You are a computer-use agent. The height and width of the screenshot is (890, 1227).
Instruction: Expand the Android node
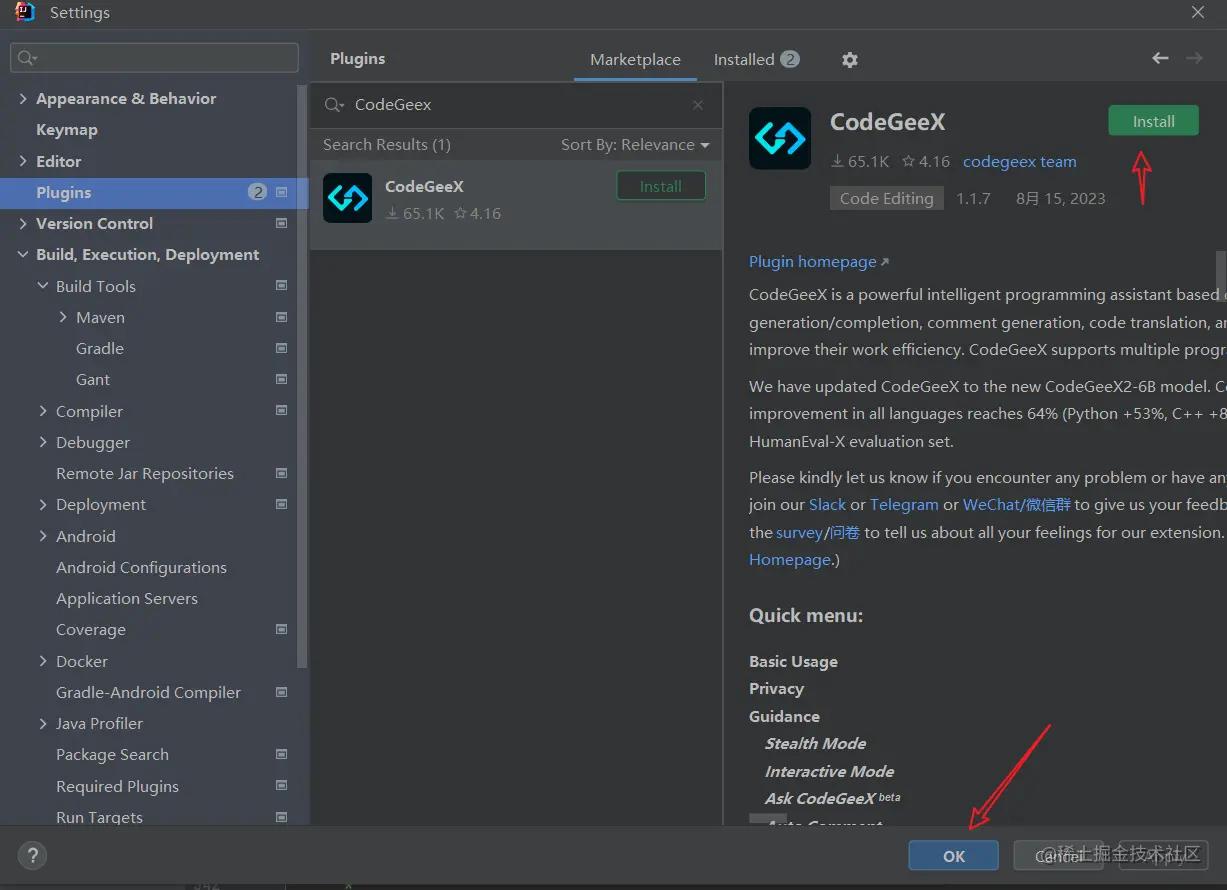43,536
